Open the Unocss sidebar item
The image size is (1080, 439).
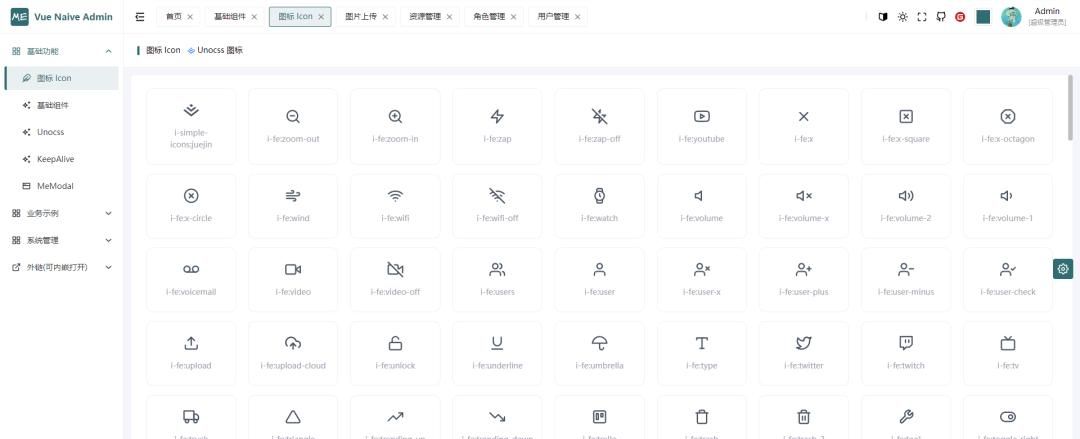[x=59, y=132]
